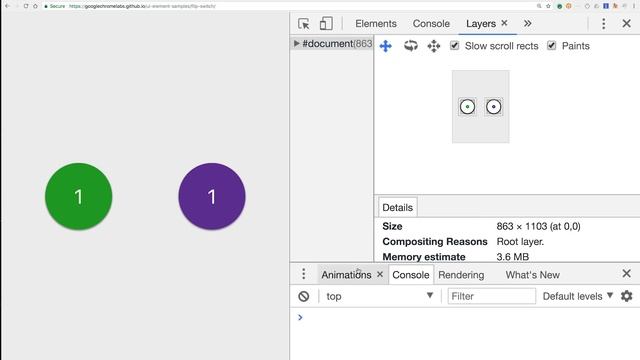Screen dimensions: 640x360
Task: Select the rotate mode tool
Action: point(411,46)
